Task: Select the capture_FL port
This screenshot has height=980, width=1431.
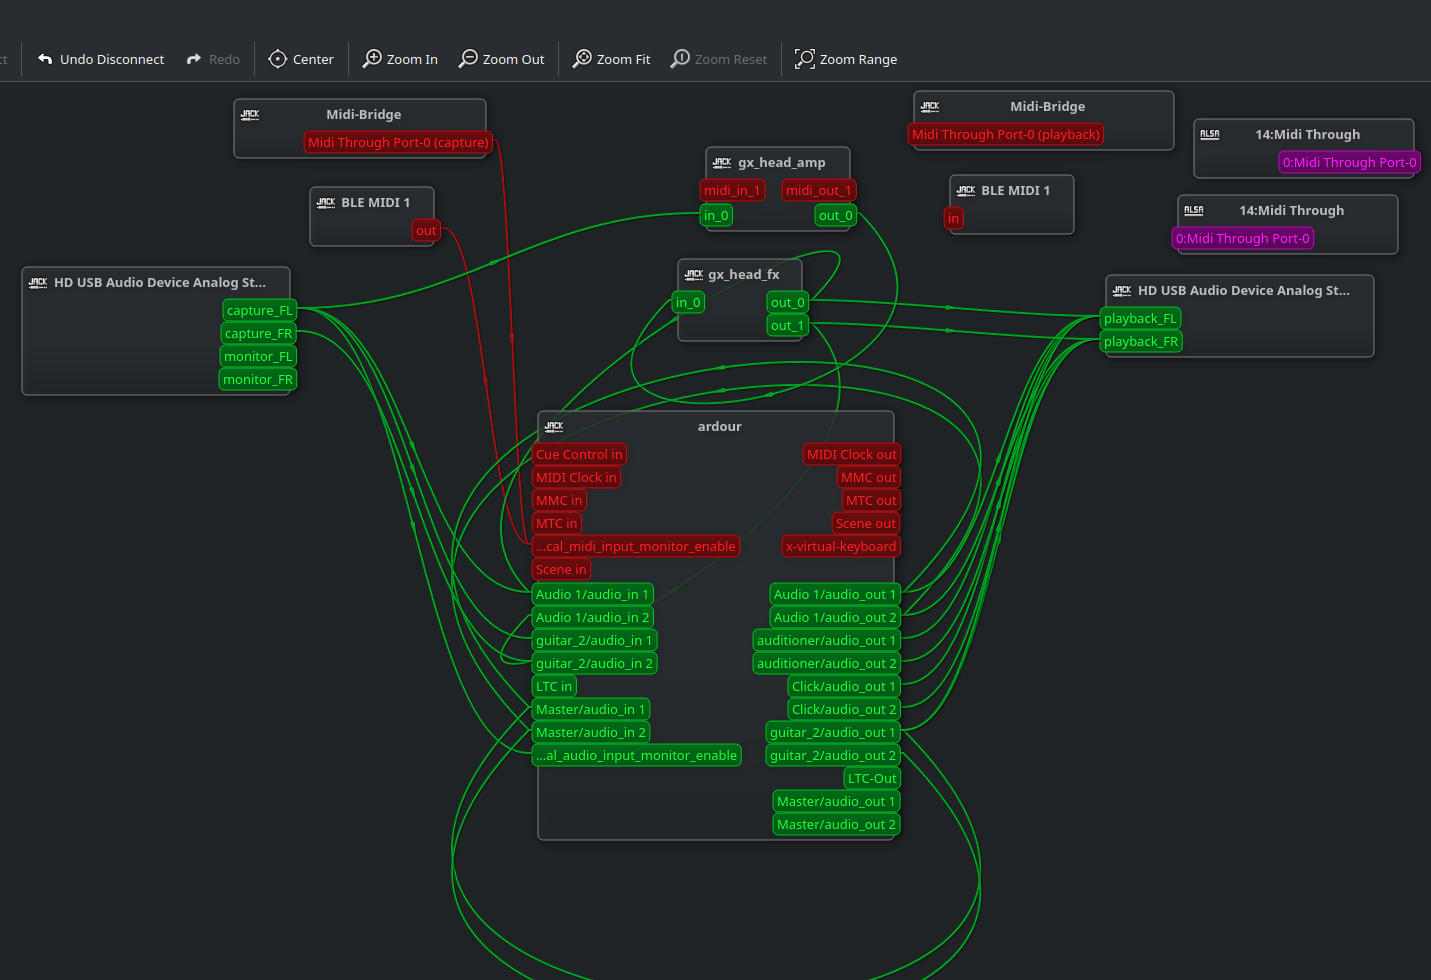Action: (260, 310)
